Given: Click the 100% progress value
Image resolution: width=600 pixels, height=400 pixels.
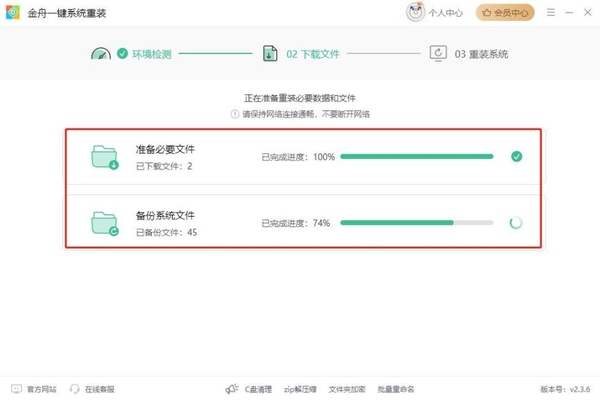Looking at the screenshot, I should pos(324,157).
